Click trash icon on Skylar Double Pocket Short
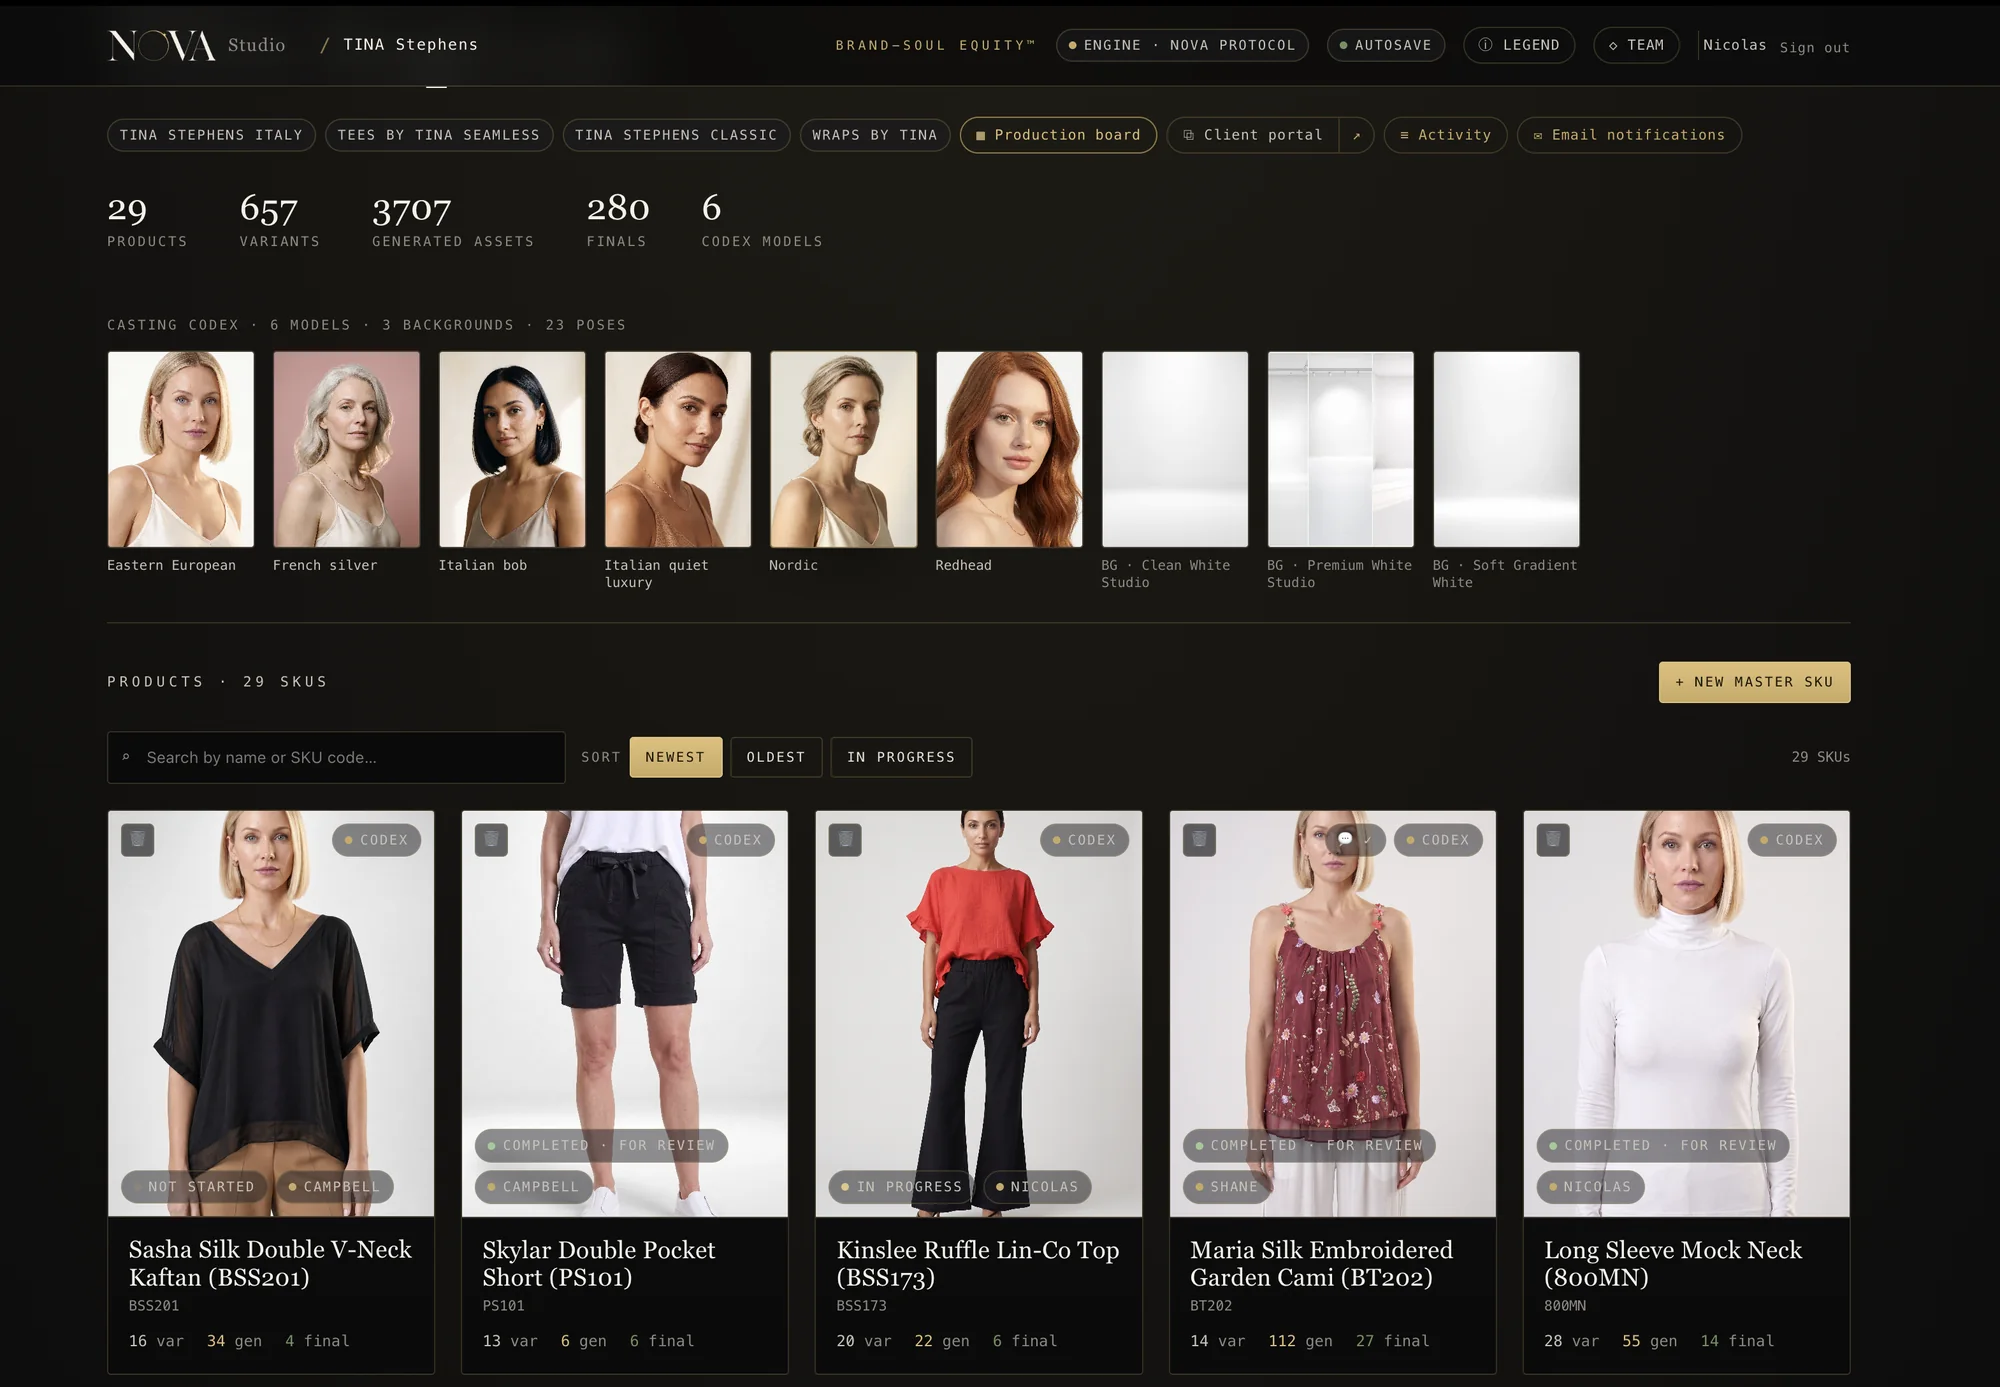 point(491,840)
